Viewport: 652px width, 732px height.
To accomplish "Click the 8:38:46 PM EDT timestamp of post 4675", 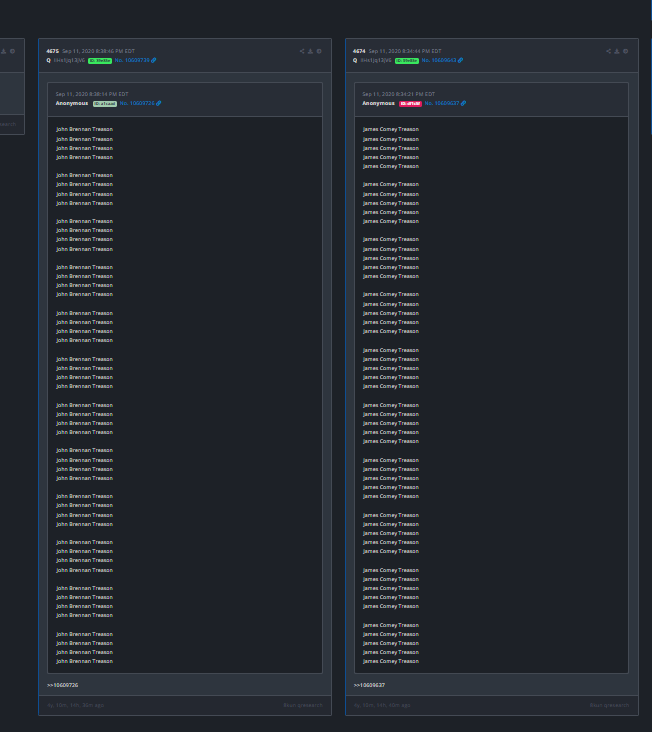I will pyautogui.click(x=98, y=51).
